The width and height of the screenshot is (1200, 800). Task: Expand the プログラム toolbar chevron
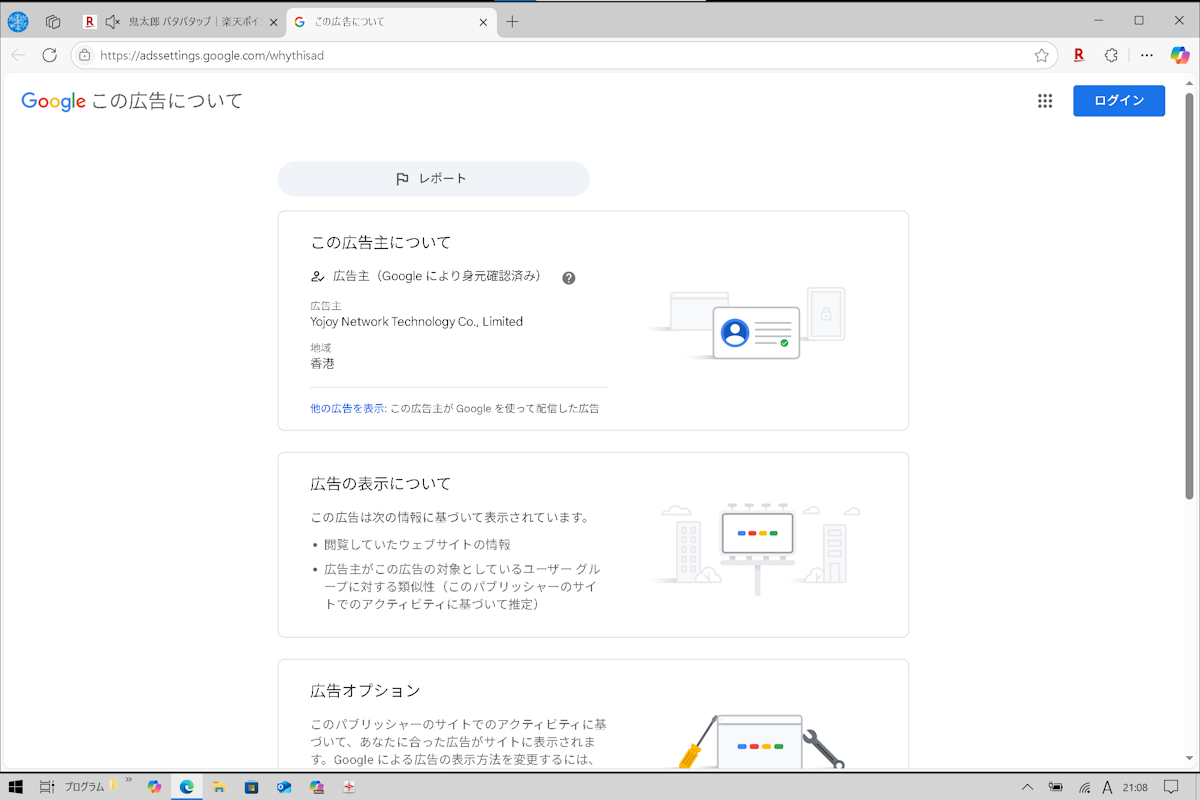(128, 780)
